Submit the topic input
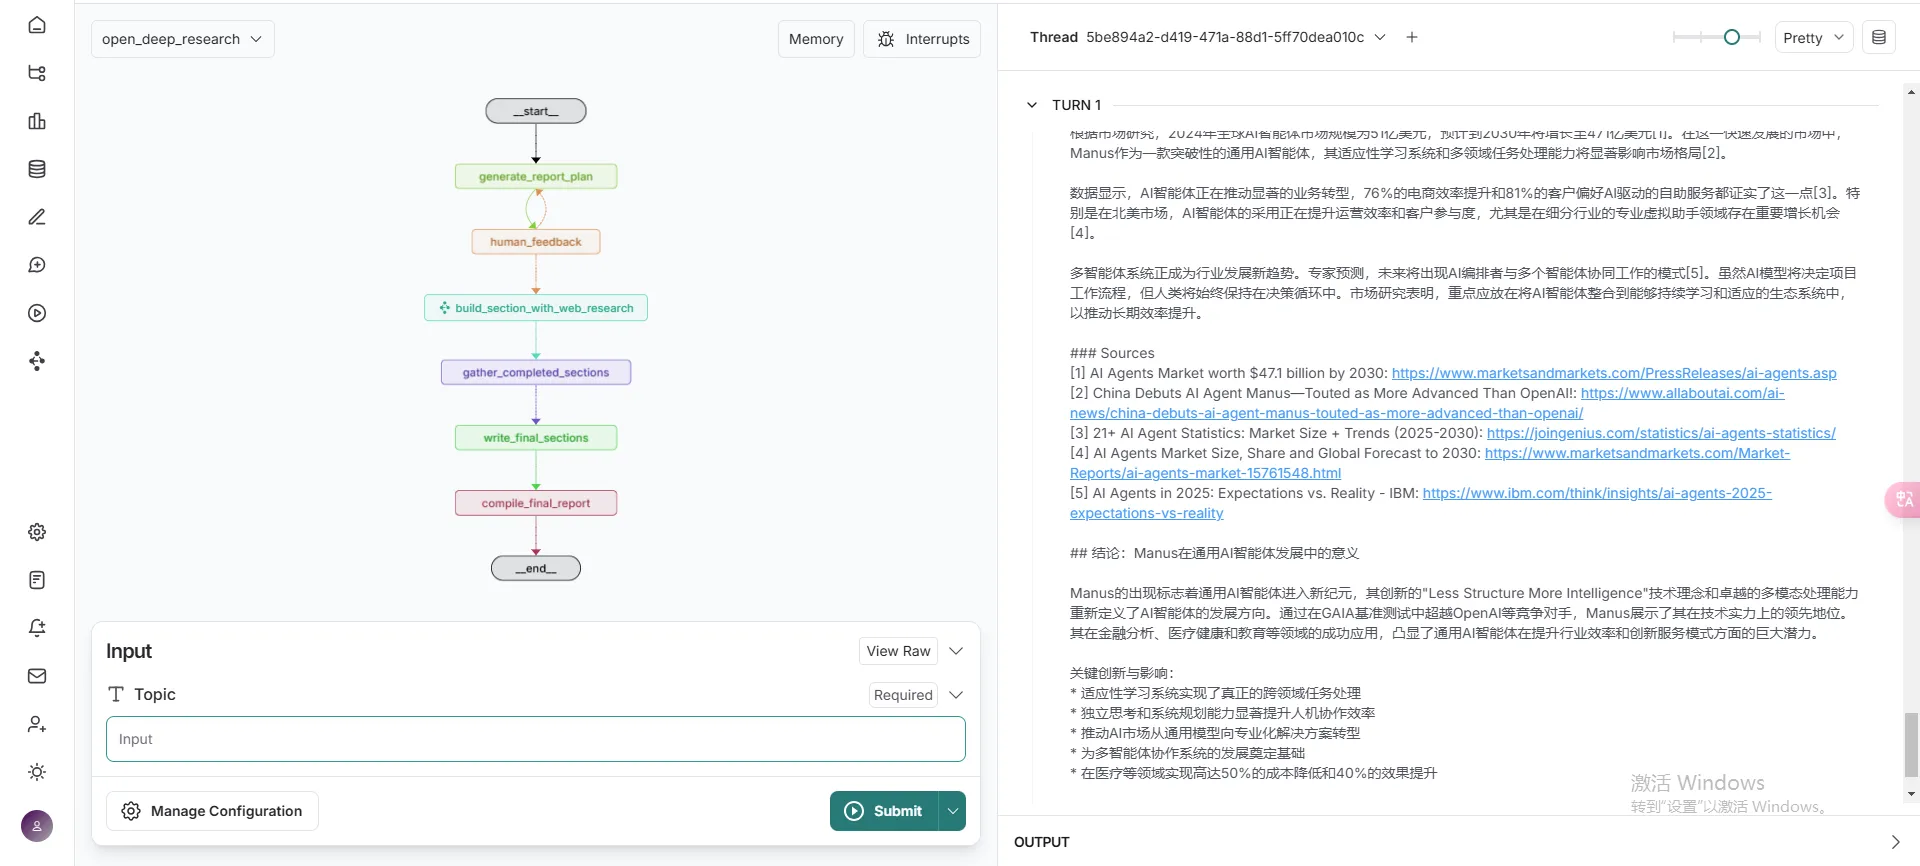 pos(884,811)
